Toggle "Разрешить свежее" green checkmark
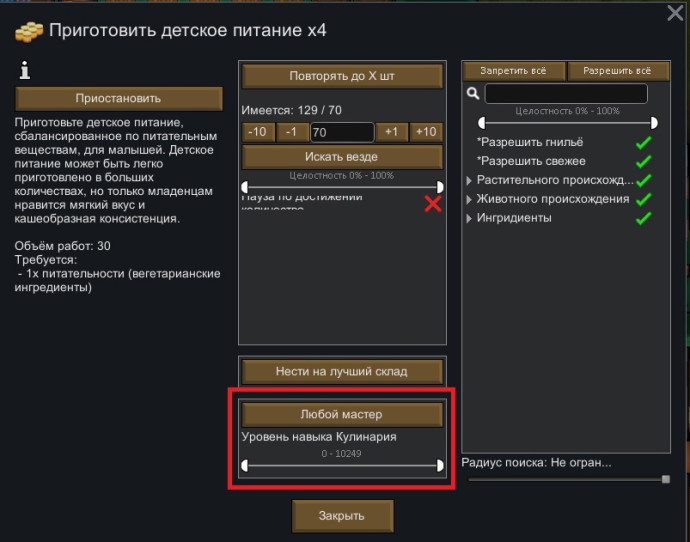The image size is (690, 542). coord(643,162)
